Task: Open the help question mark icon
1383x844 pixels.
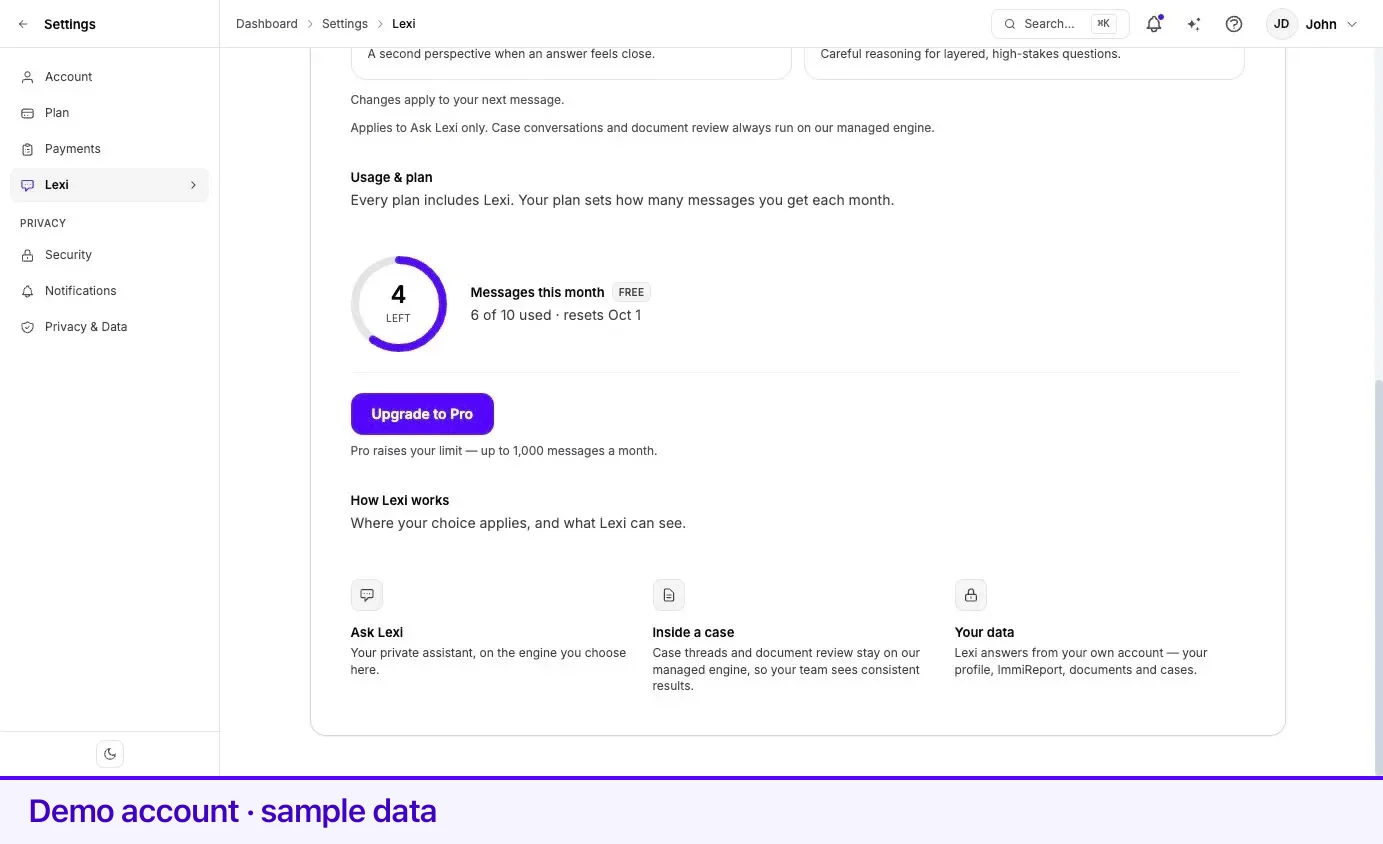Action: click(1234, 24)
